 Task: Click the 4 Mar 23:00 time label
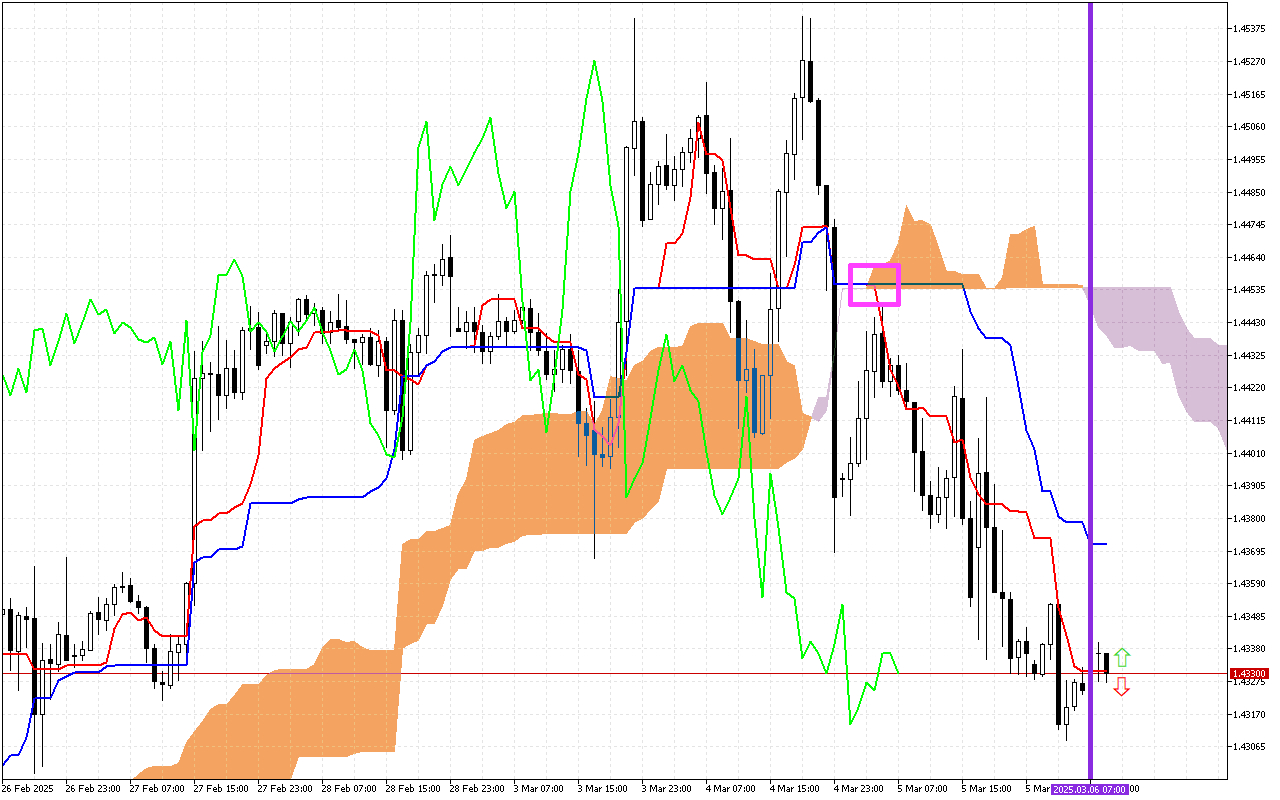click(x=859, y=789)
